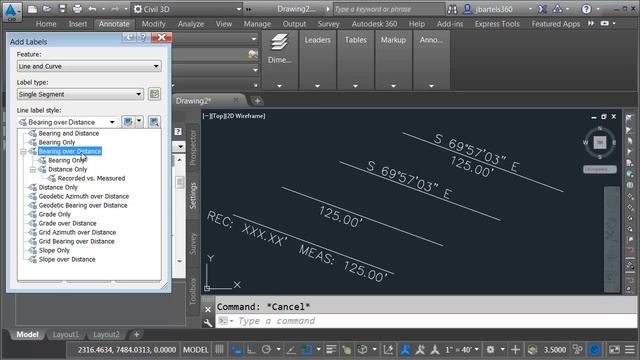Toggle object snap tracking in status bar
640x360 pixels.
(x=291, y=350)
